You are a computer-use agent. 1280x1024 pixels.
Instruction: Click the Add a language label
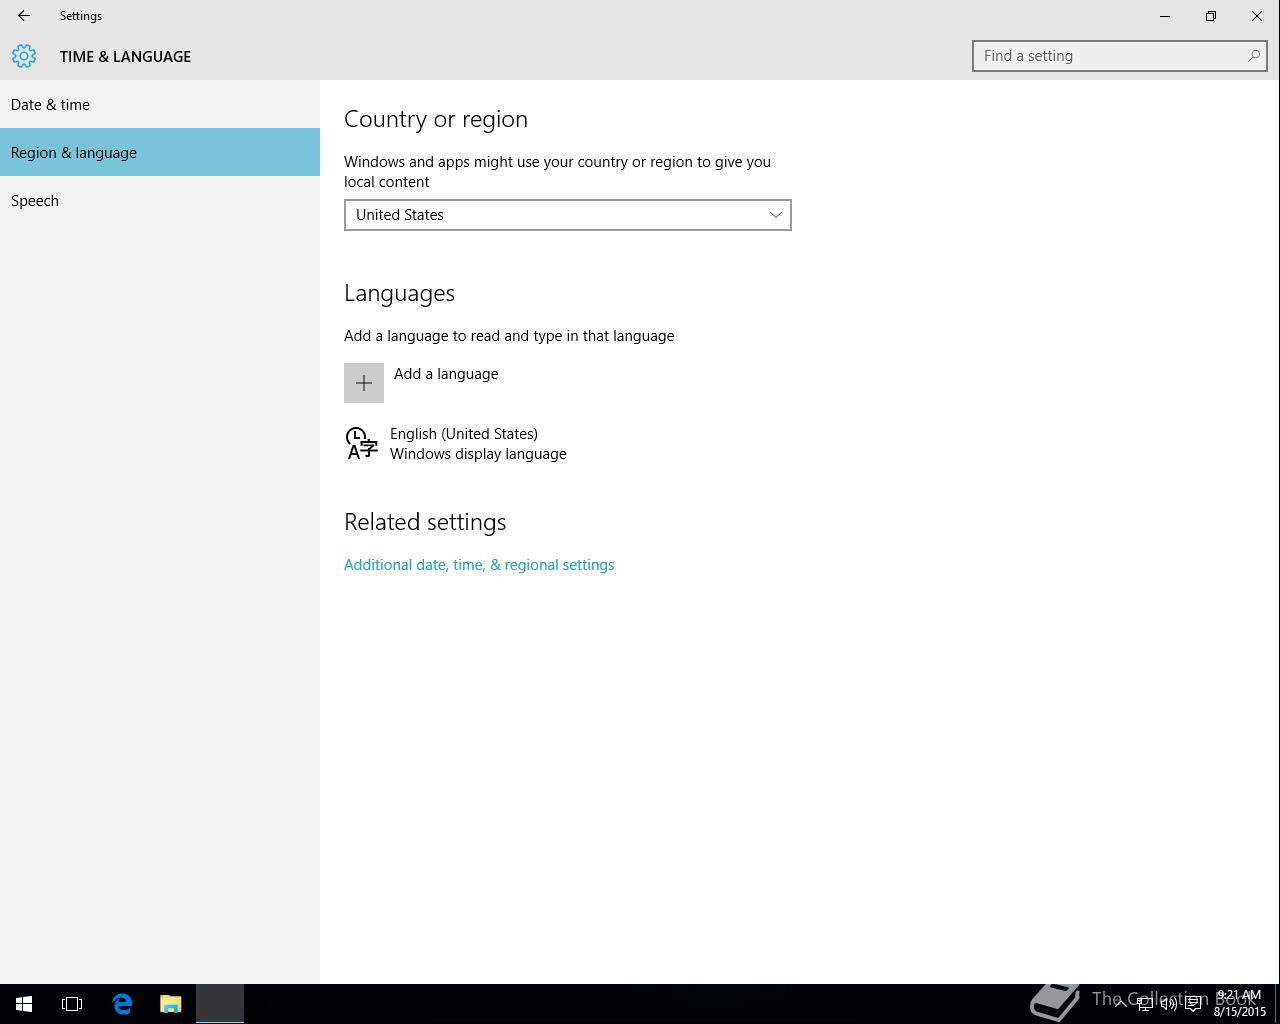(446, 374)
